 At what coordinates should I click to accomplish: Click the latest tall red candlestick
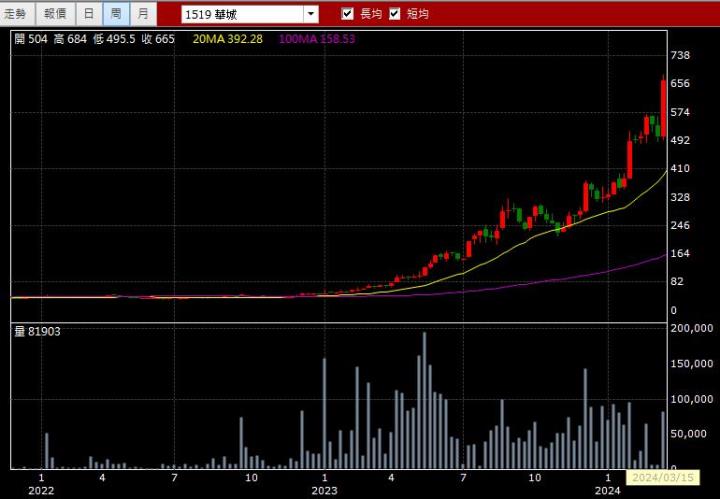tap(663, 105)
